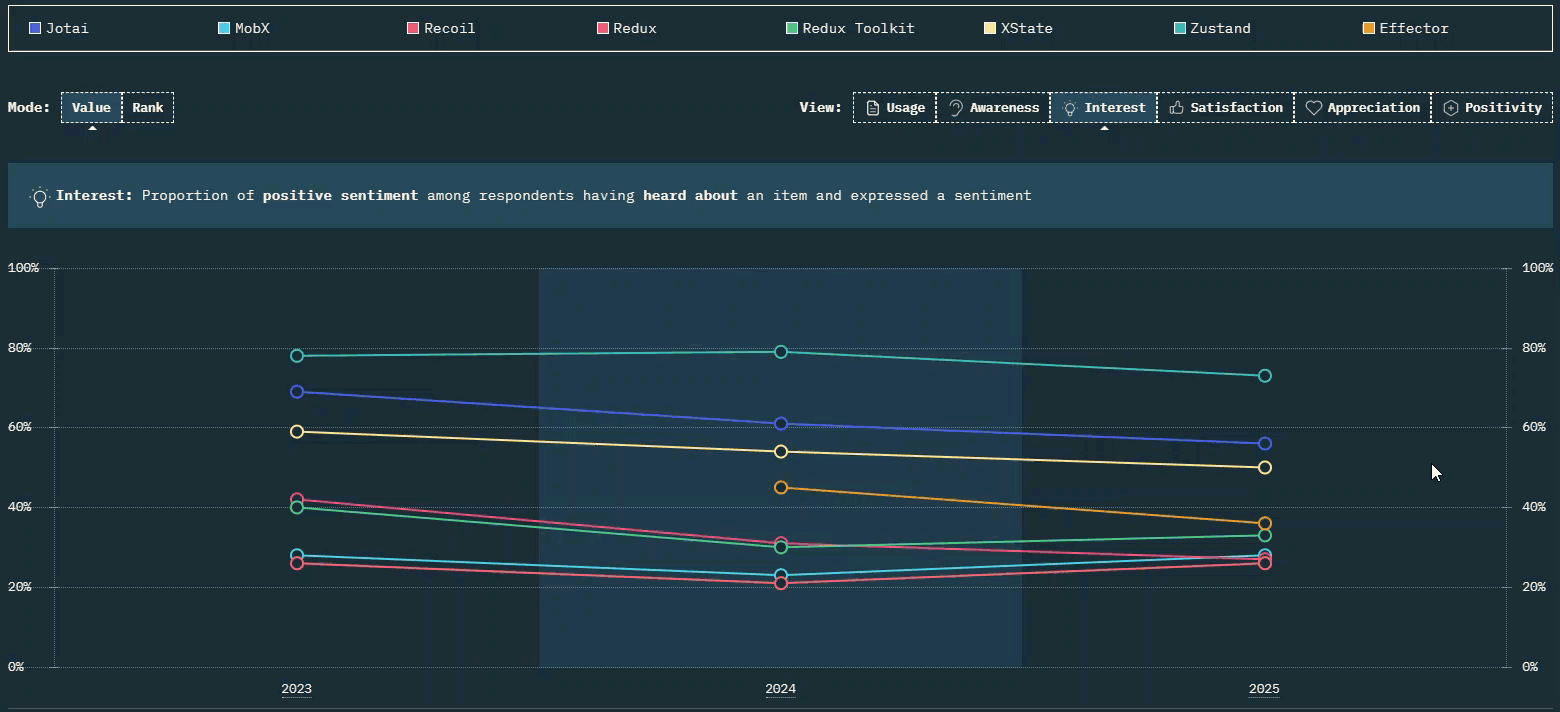The image size is (1560, 712).
Task: Click the Jotai blue legend swatch
Action: point(35,29)
